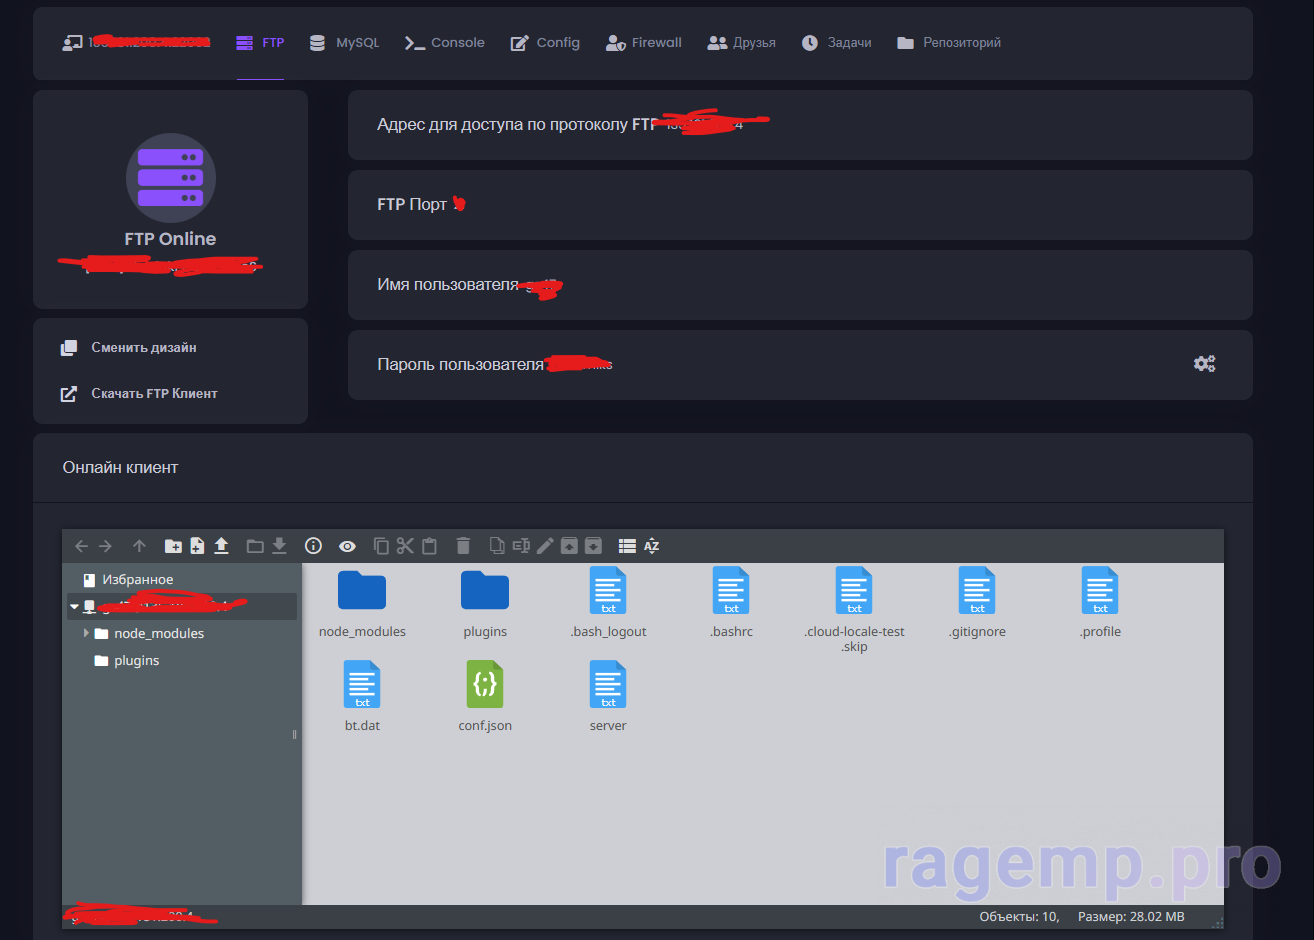
Task: Click the open folder toolbar icon
Action: click(255, 546)
